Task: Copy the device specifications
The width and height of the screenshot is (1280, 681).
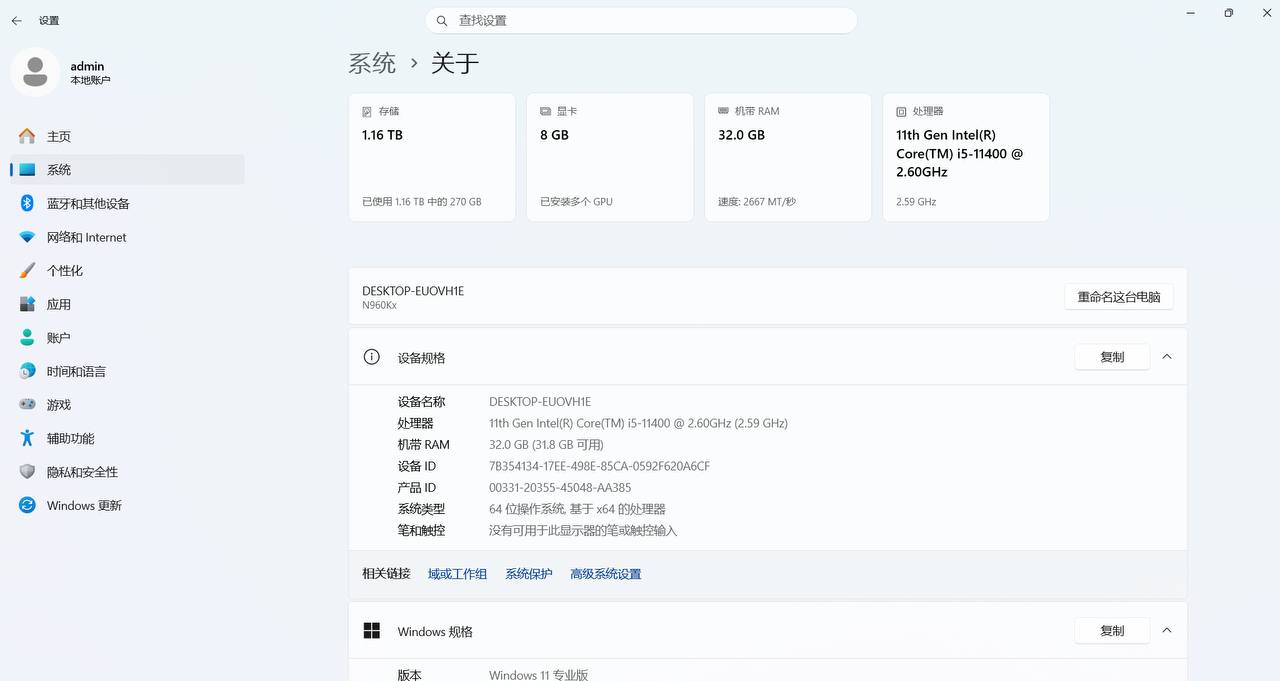Action: click(x=1112, y=357)
